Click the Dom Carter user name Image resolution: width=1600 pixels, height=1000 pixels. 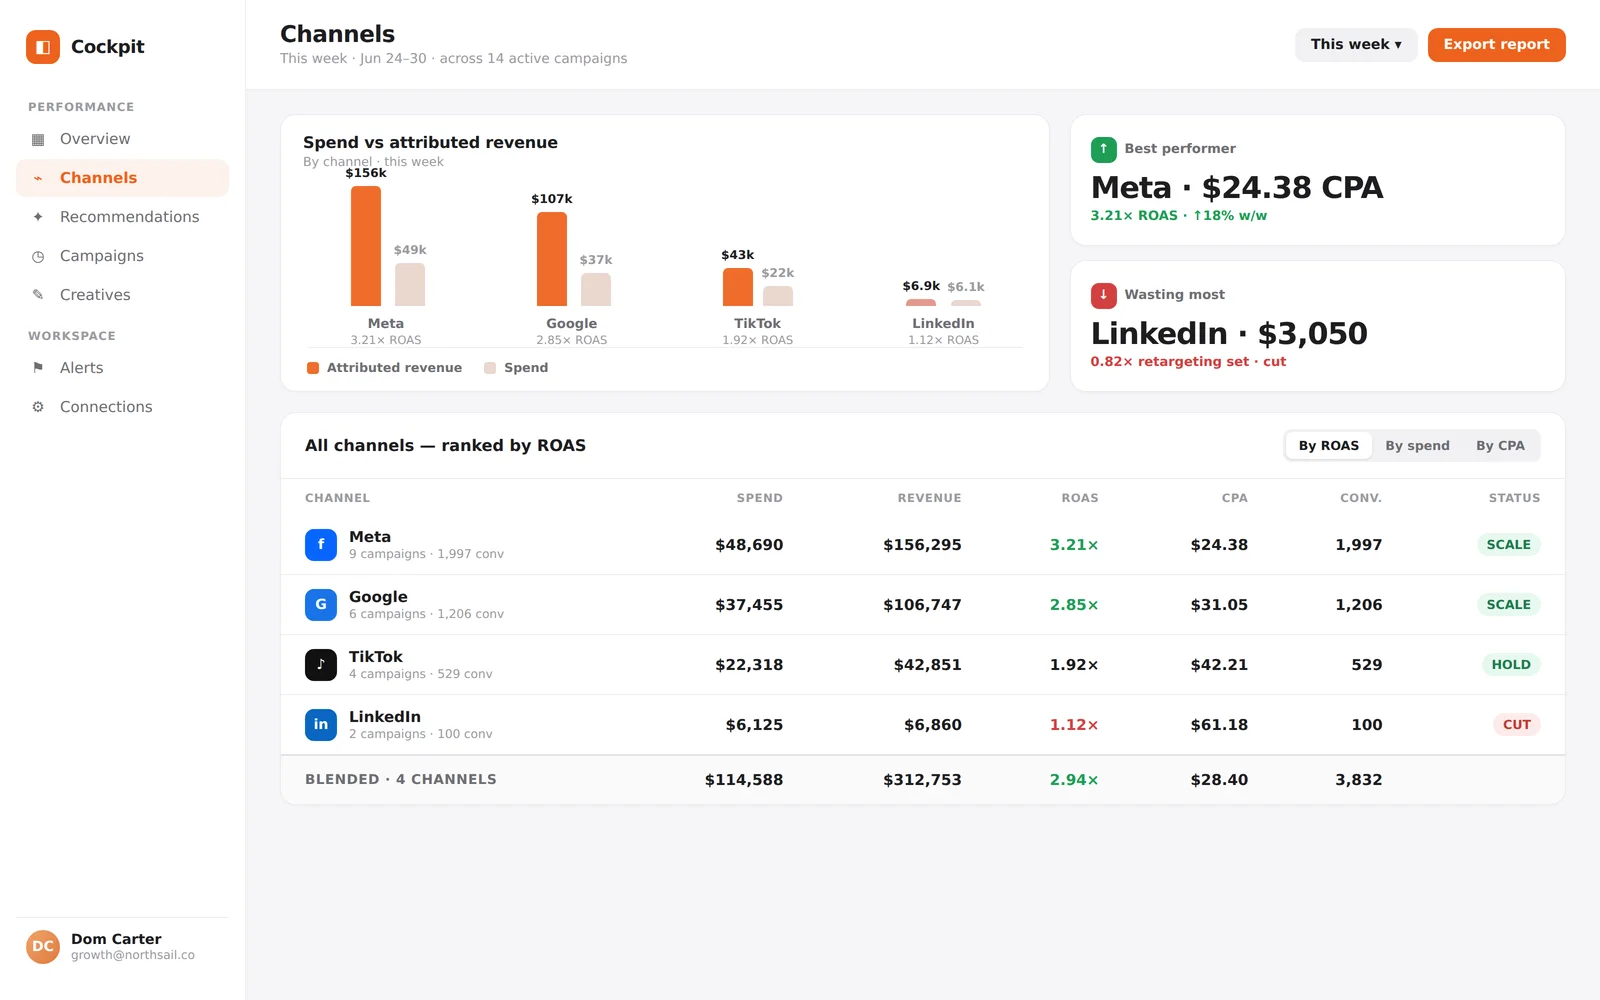click(x=116, y=939)
